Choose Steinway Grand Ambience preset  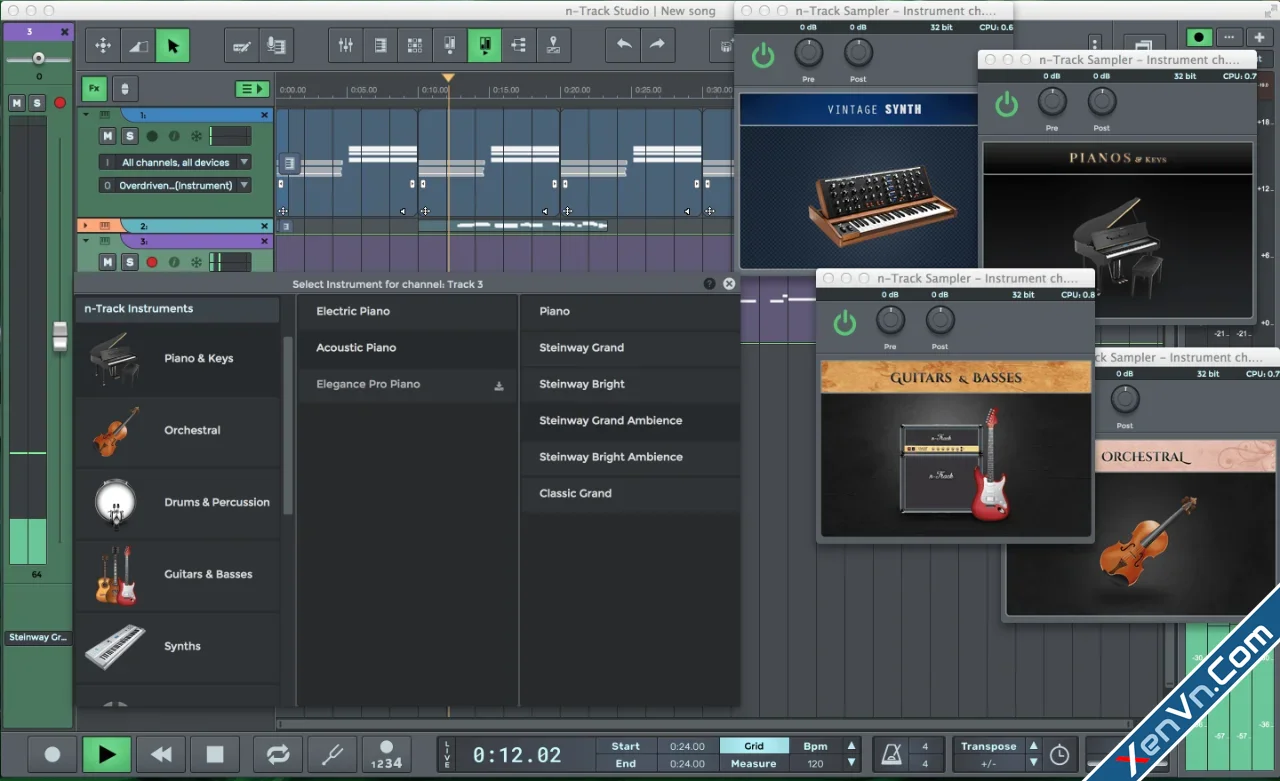(630, 421)
